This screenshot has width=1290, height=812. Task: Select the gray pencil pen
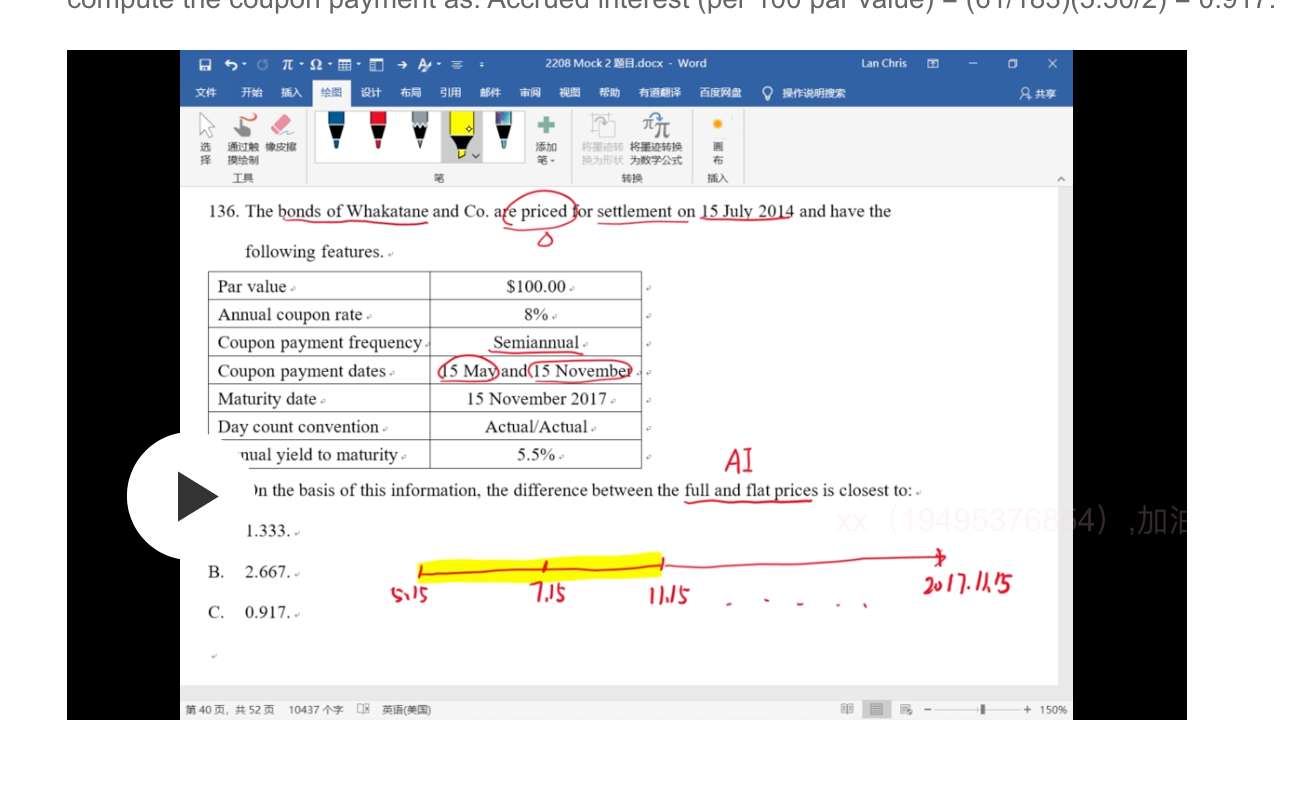click(x=419, y=131)
